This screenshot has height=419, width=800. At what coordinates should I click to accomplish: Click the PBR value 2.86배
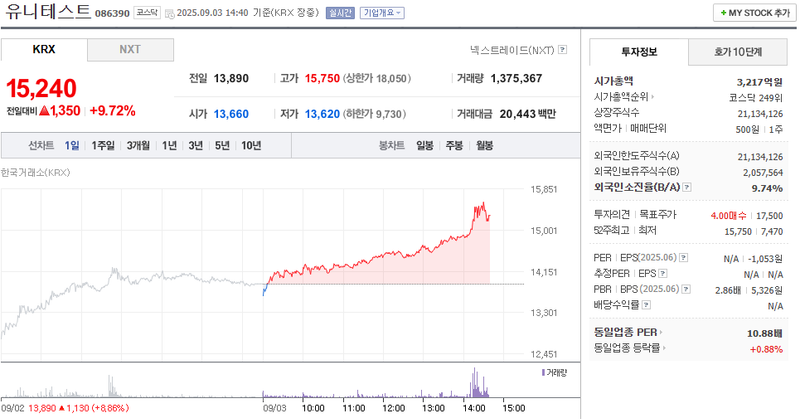point(728,290)
